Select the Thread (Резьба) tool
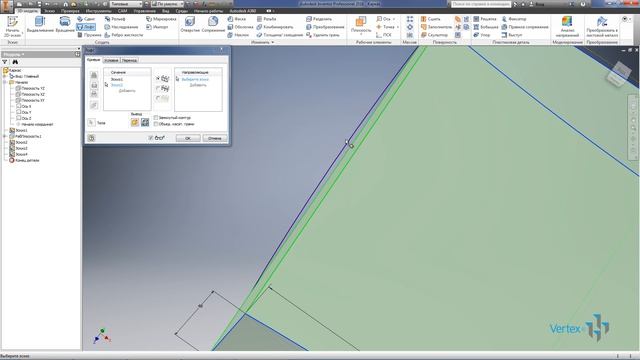The image size is (640, 360). pos(267,19)
